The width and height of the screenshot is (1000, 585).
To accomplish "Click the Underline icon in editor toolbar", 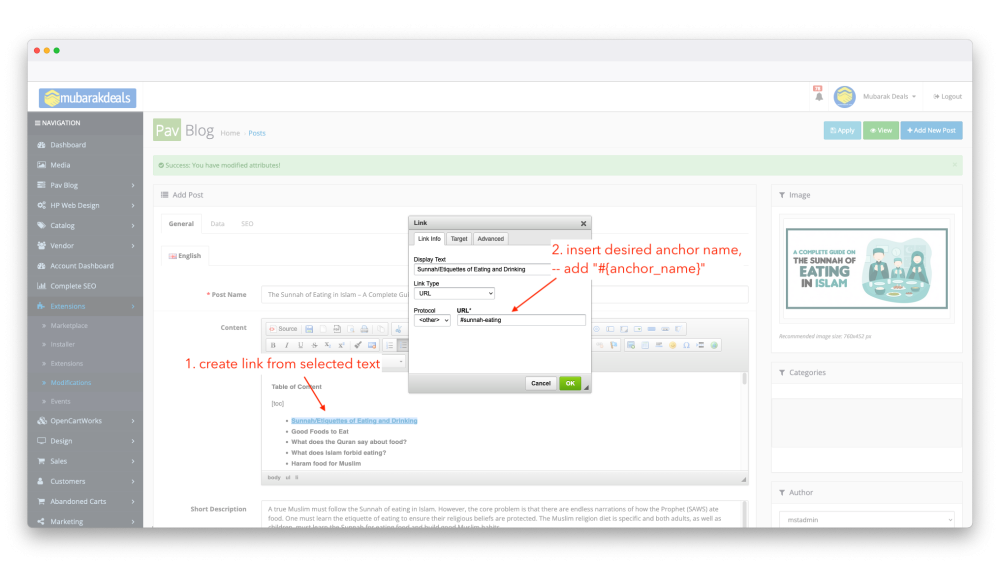I will [300, 345].
